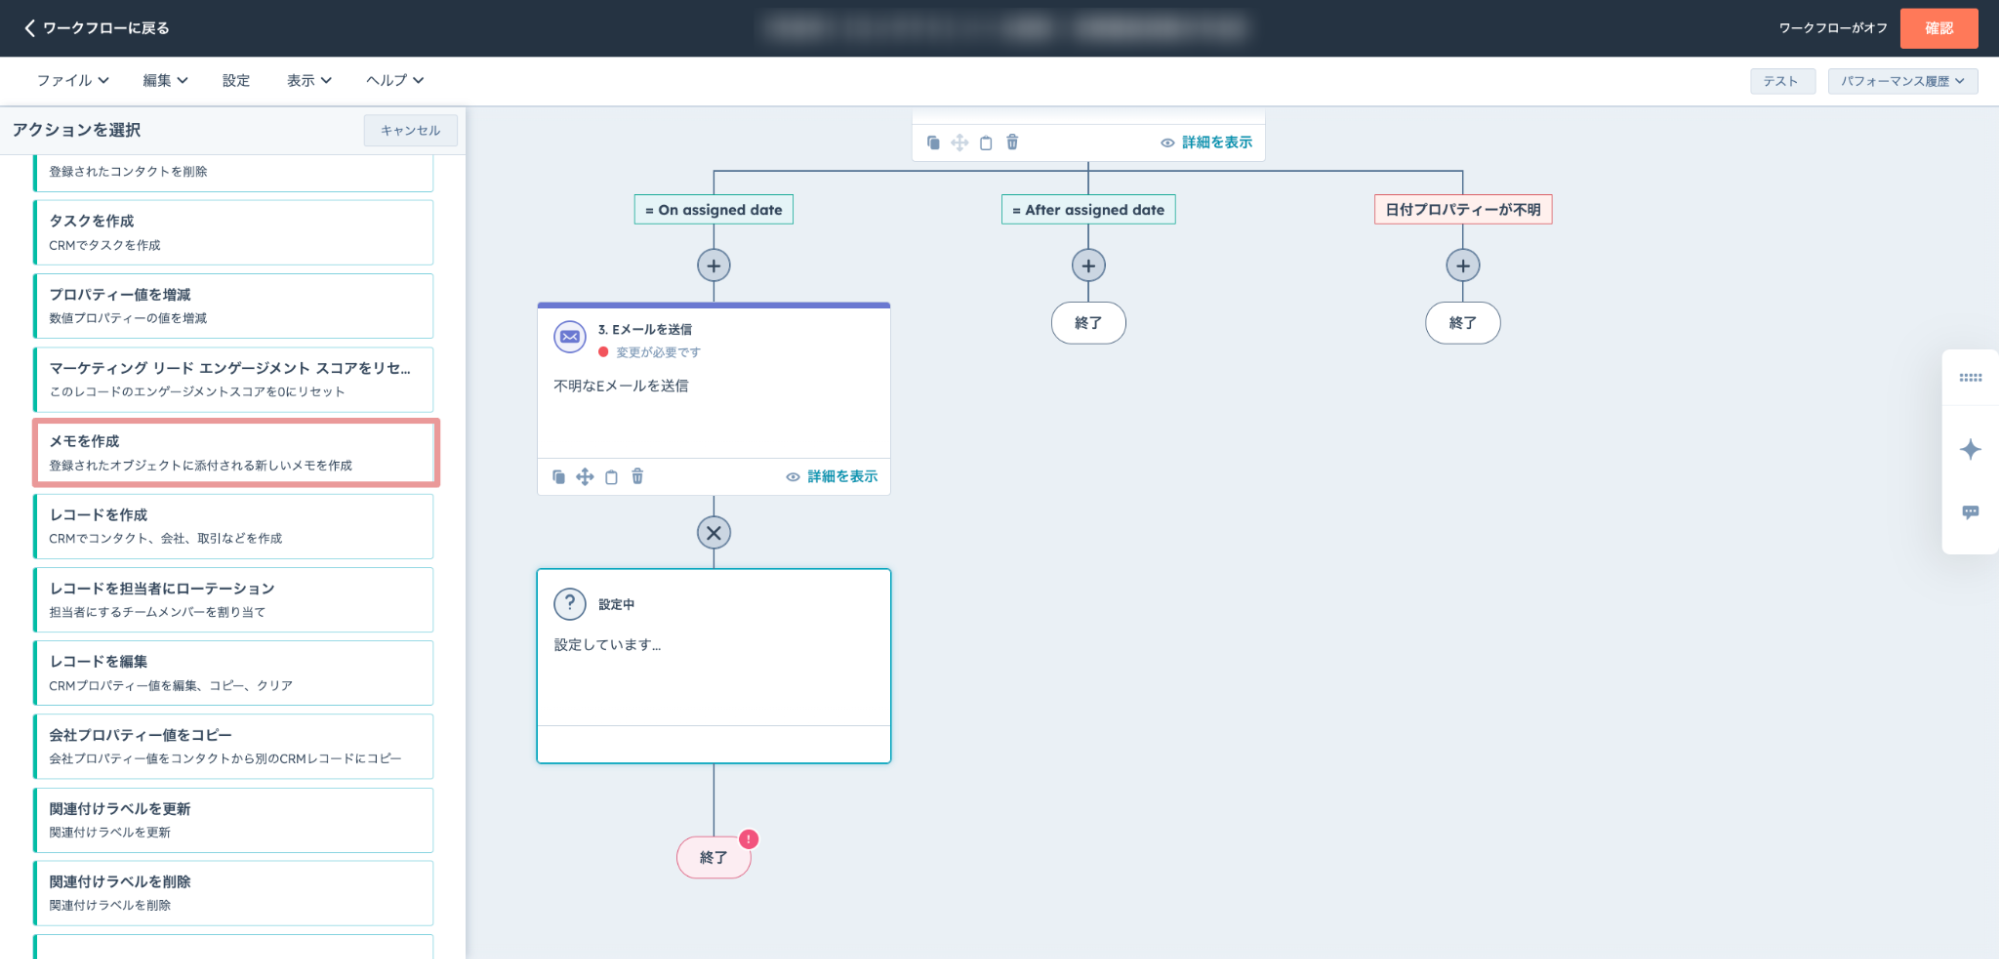Click 終了 node under After assigned date
The width and height of the screenshot is (1999, 959).
click(1088, 323)
